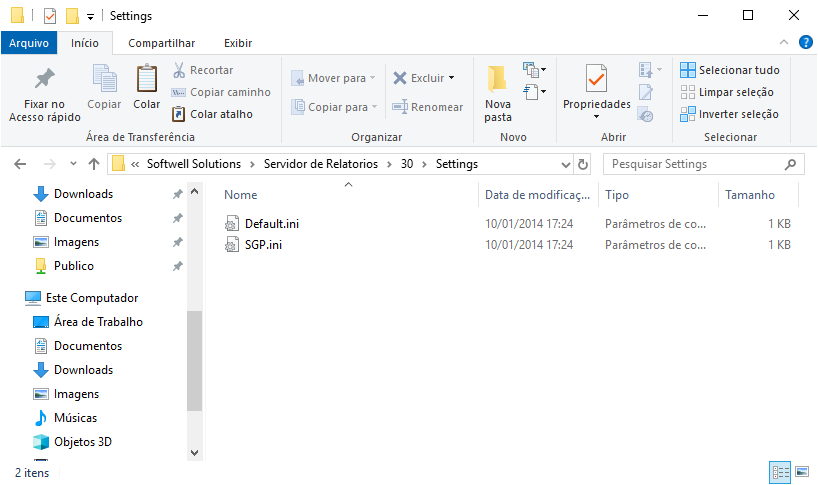Click the Colar clipboard icon

(147, 79)
